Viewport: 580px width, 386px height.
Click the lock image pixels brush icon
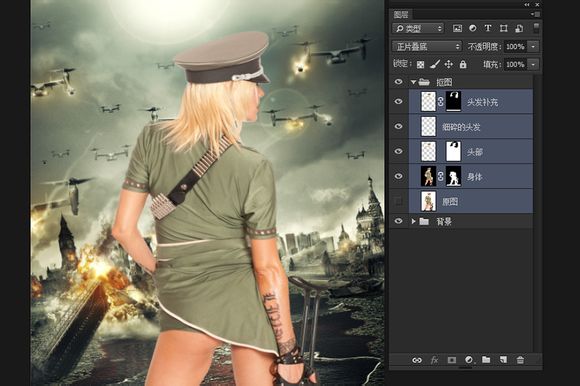(x=435, y=65)
